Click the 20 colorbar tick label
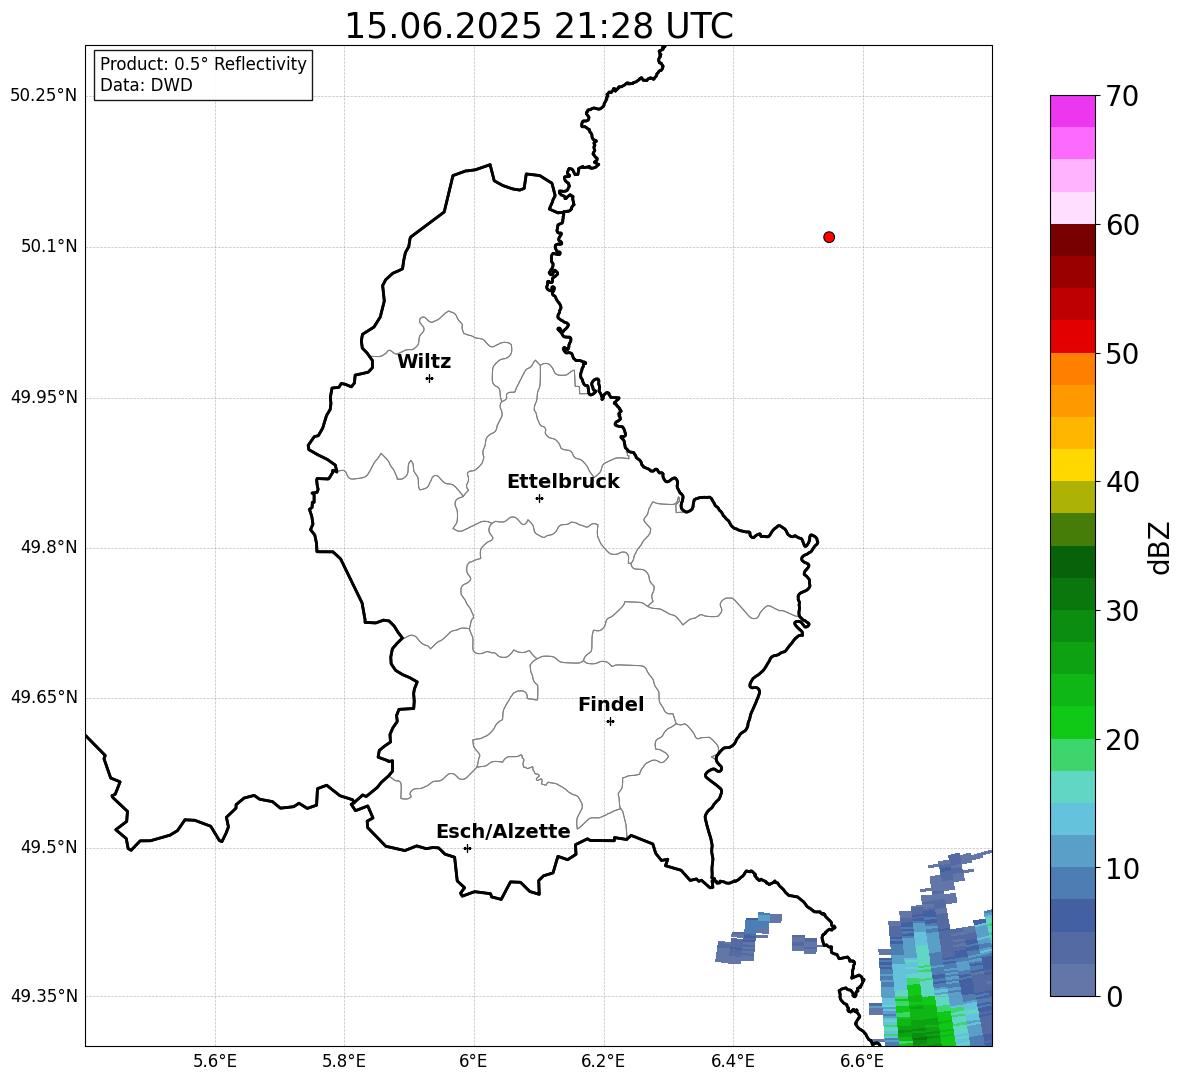 [x=1122, y=740]
